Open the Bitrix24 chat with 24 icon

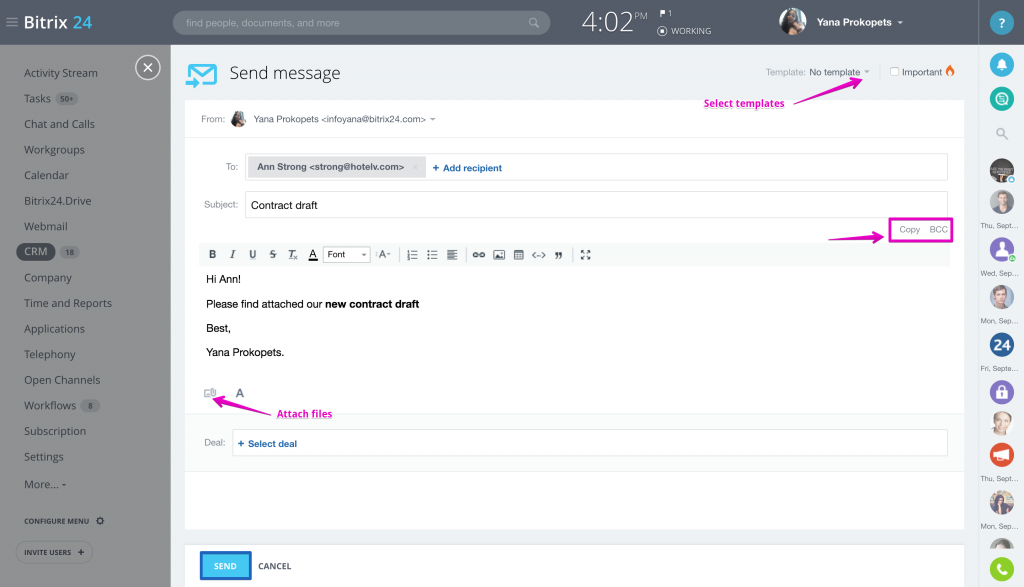1001,345
